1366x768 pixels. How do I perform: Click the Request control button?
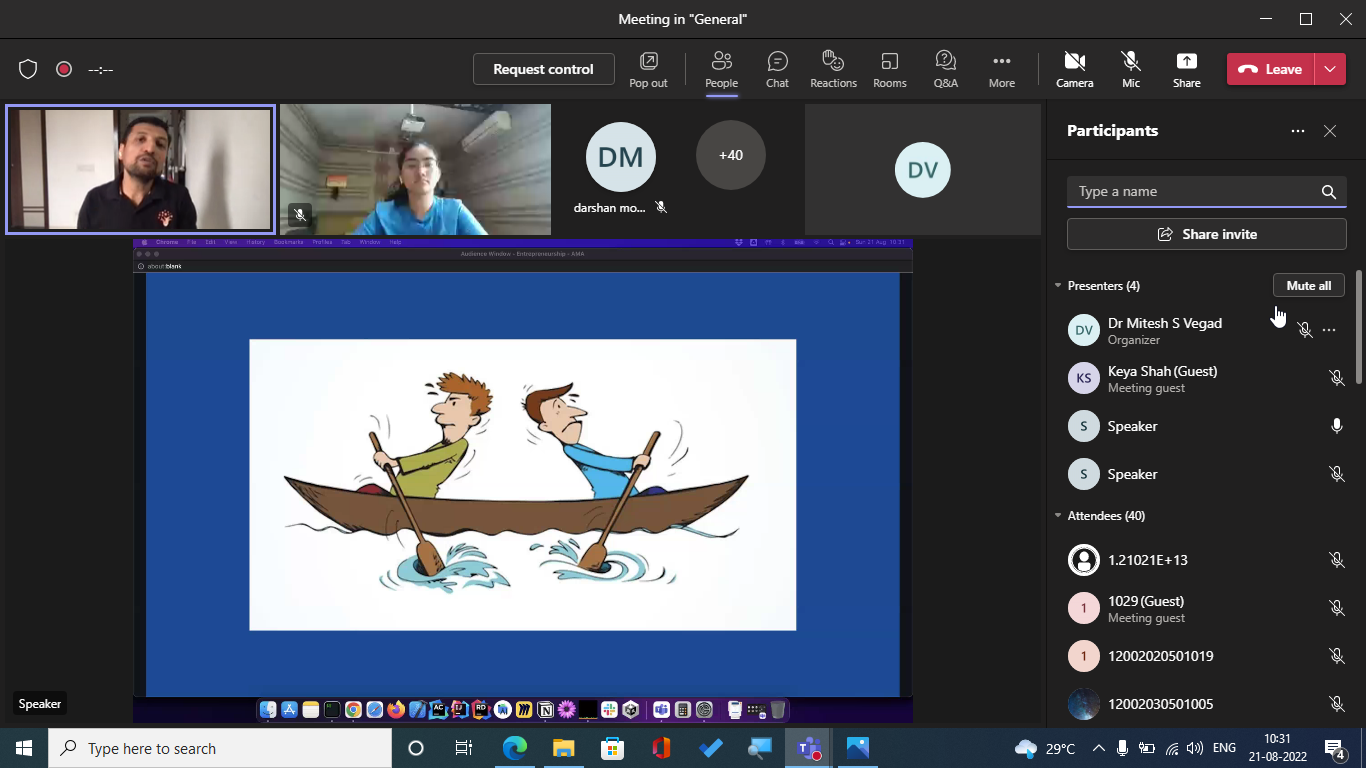(x=543, y=69)
